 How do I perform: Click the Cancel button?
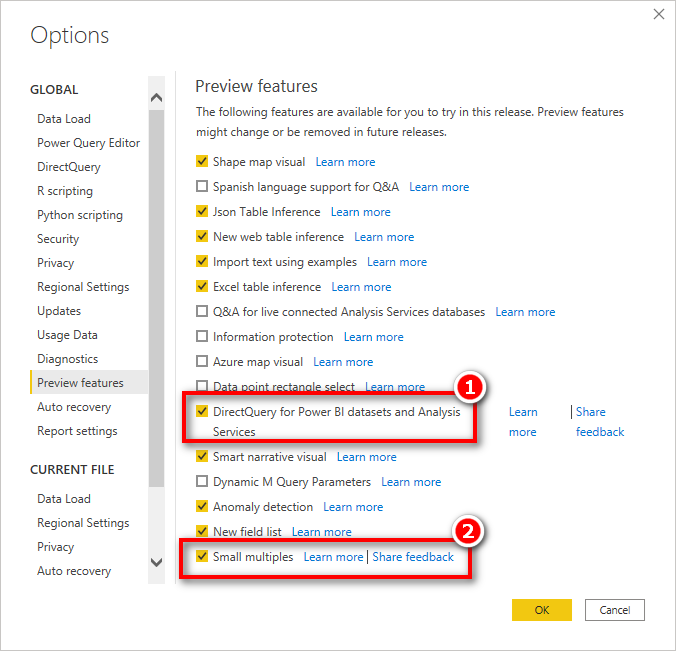point(615,610)
